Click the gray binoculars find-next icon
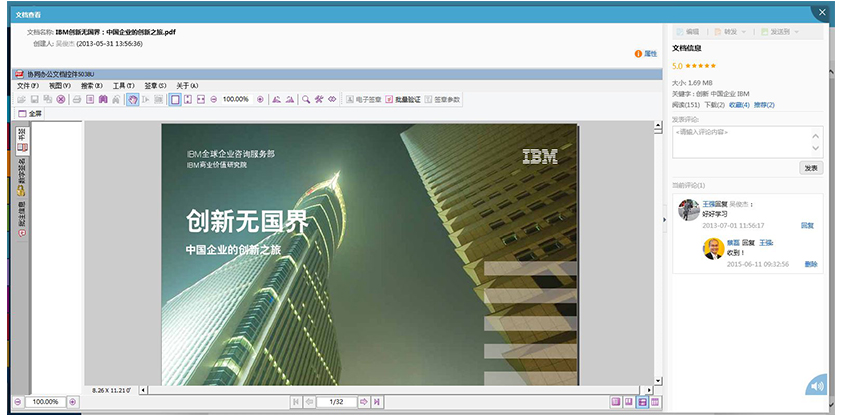The image size is (842, 415). pos(116,99)
